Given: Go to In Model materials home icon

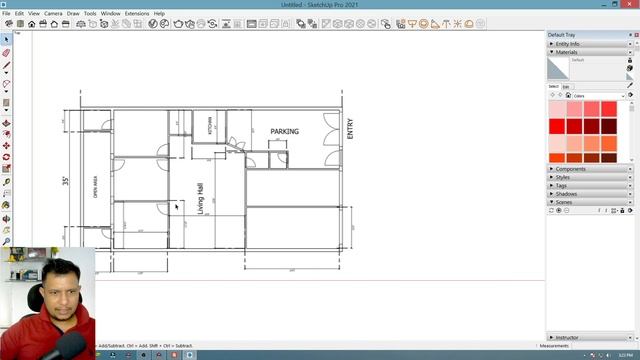Looking at the screenshot, I should [x=568, y=95].
